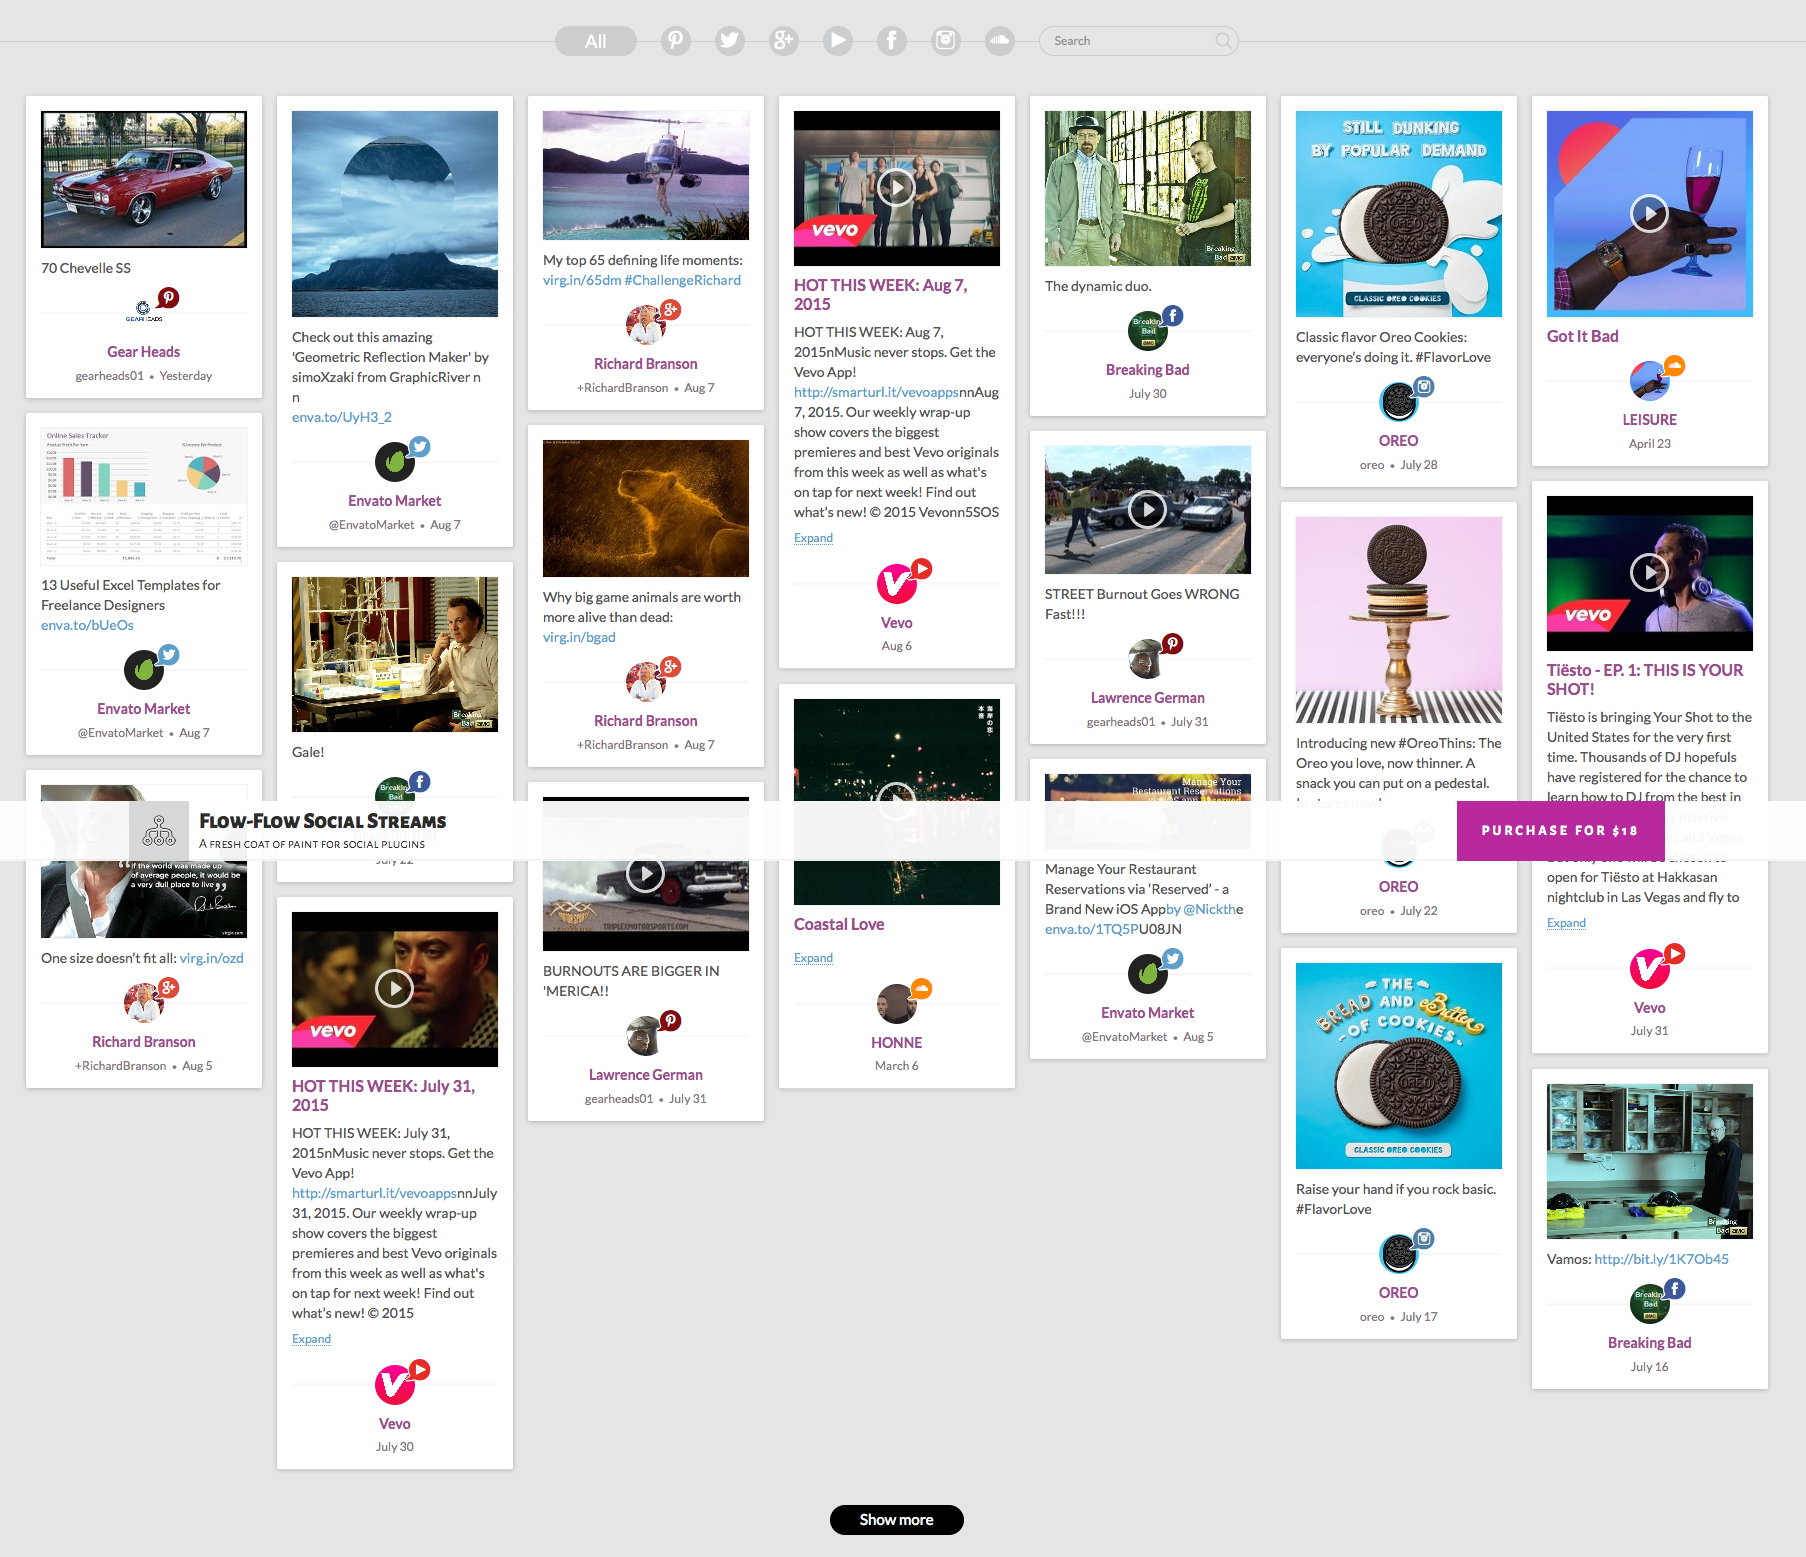Open Flow-Flow Social Streams banner logo
Screen dimensions: 1806x1557
tap(159, 830)
